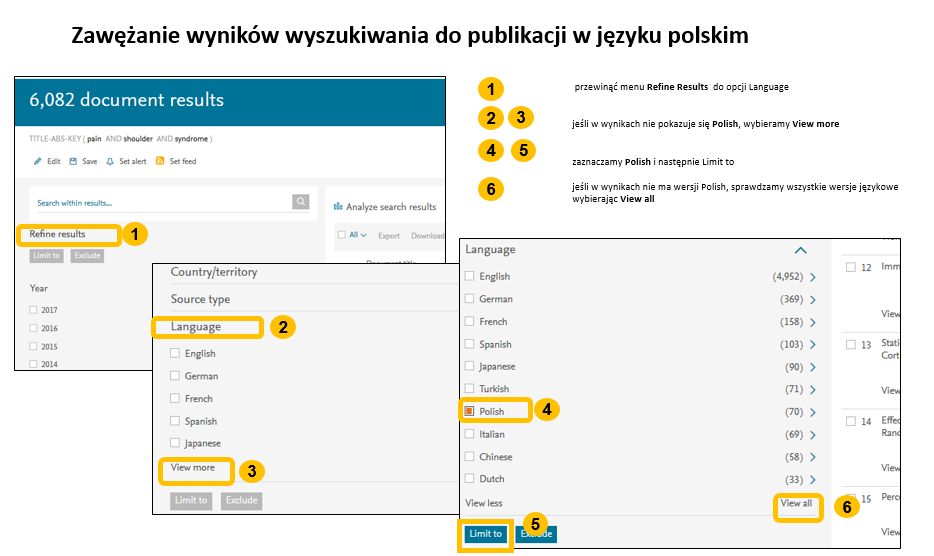Open the Country/territory filter section
The height and width of the screenshot is (556, 934).
pos(213,272)
